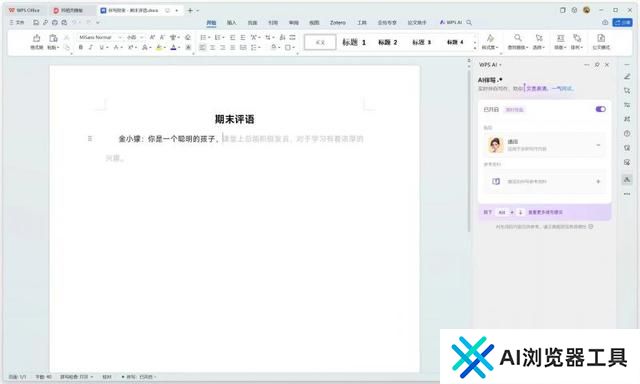Image resolution: width=640 pixels, height=384 pixels.
Task: Pin the WPS AI side panel
Action: (597, 64)
